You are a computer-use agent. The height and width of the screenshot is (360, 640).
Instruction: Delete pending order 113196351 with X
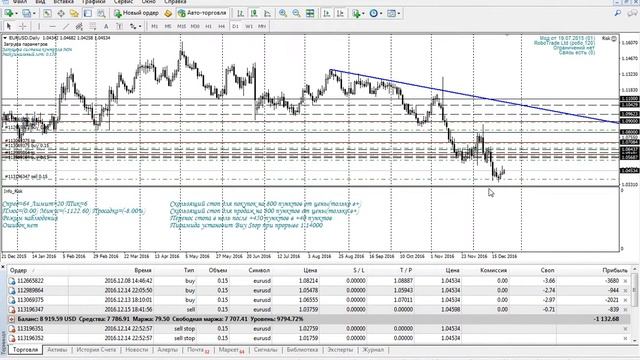pos(625,329)
